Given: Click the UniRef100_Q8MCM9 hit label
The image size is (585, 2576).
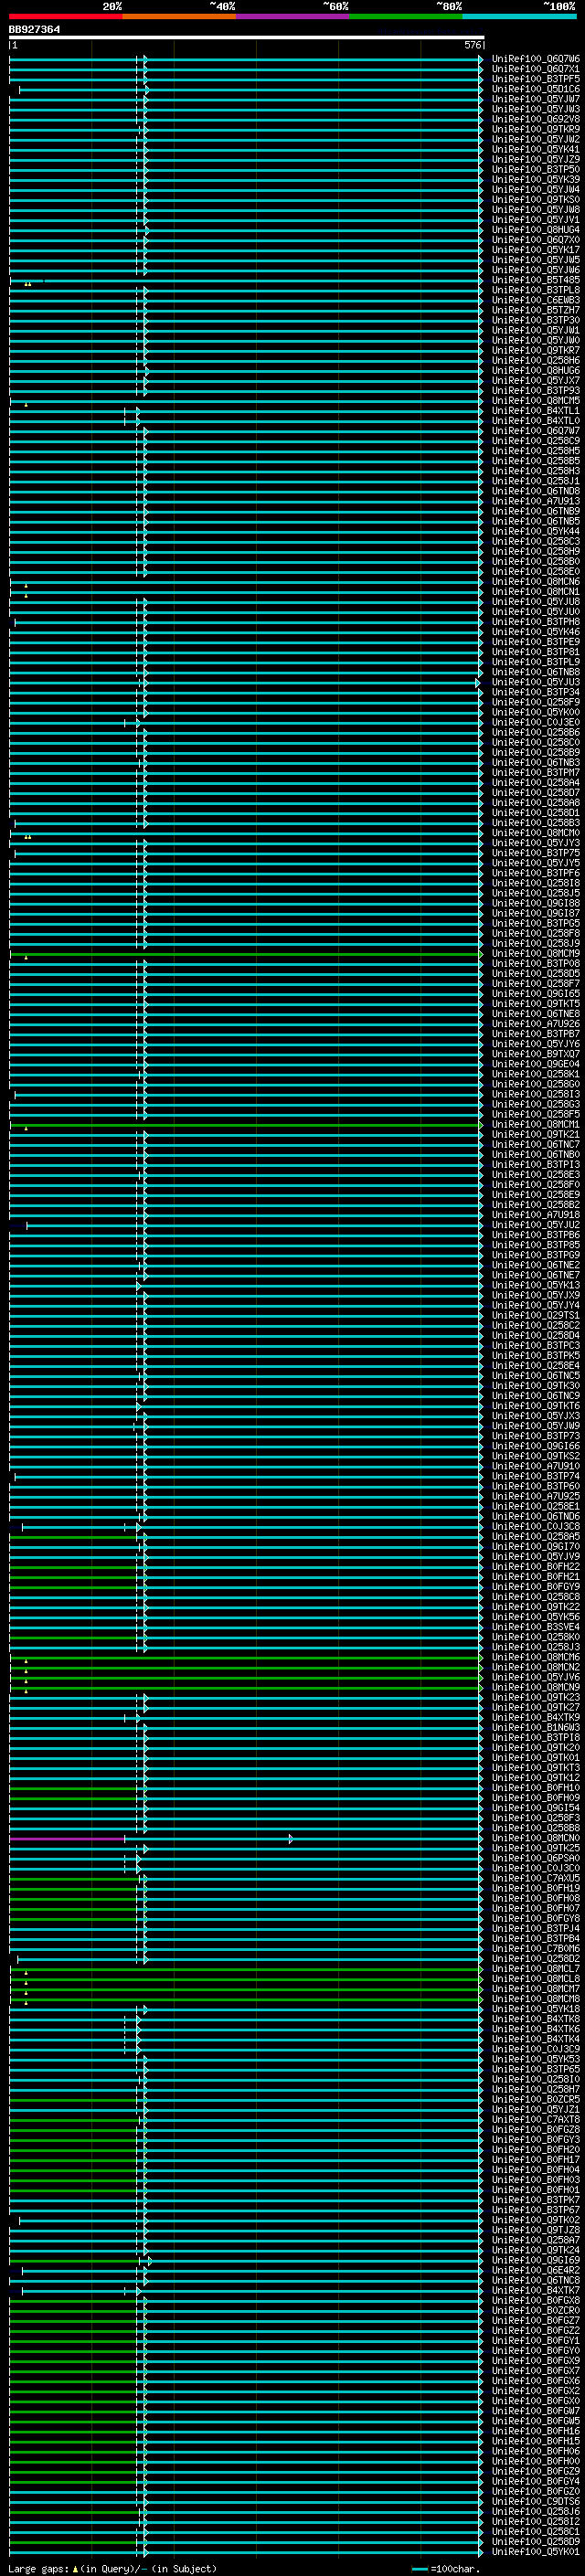Looking at the screenshot, I should click(x=536, y=953).
